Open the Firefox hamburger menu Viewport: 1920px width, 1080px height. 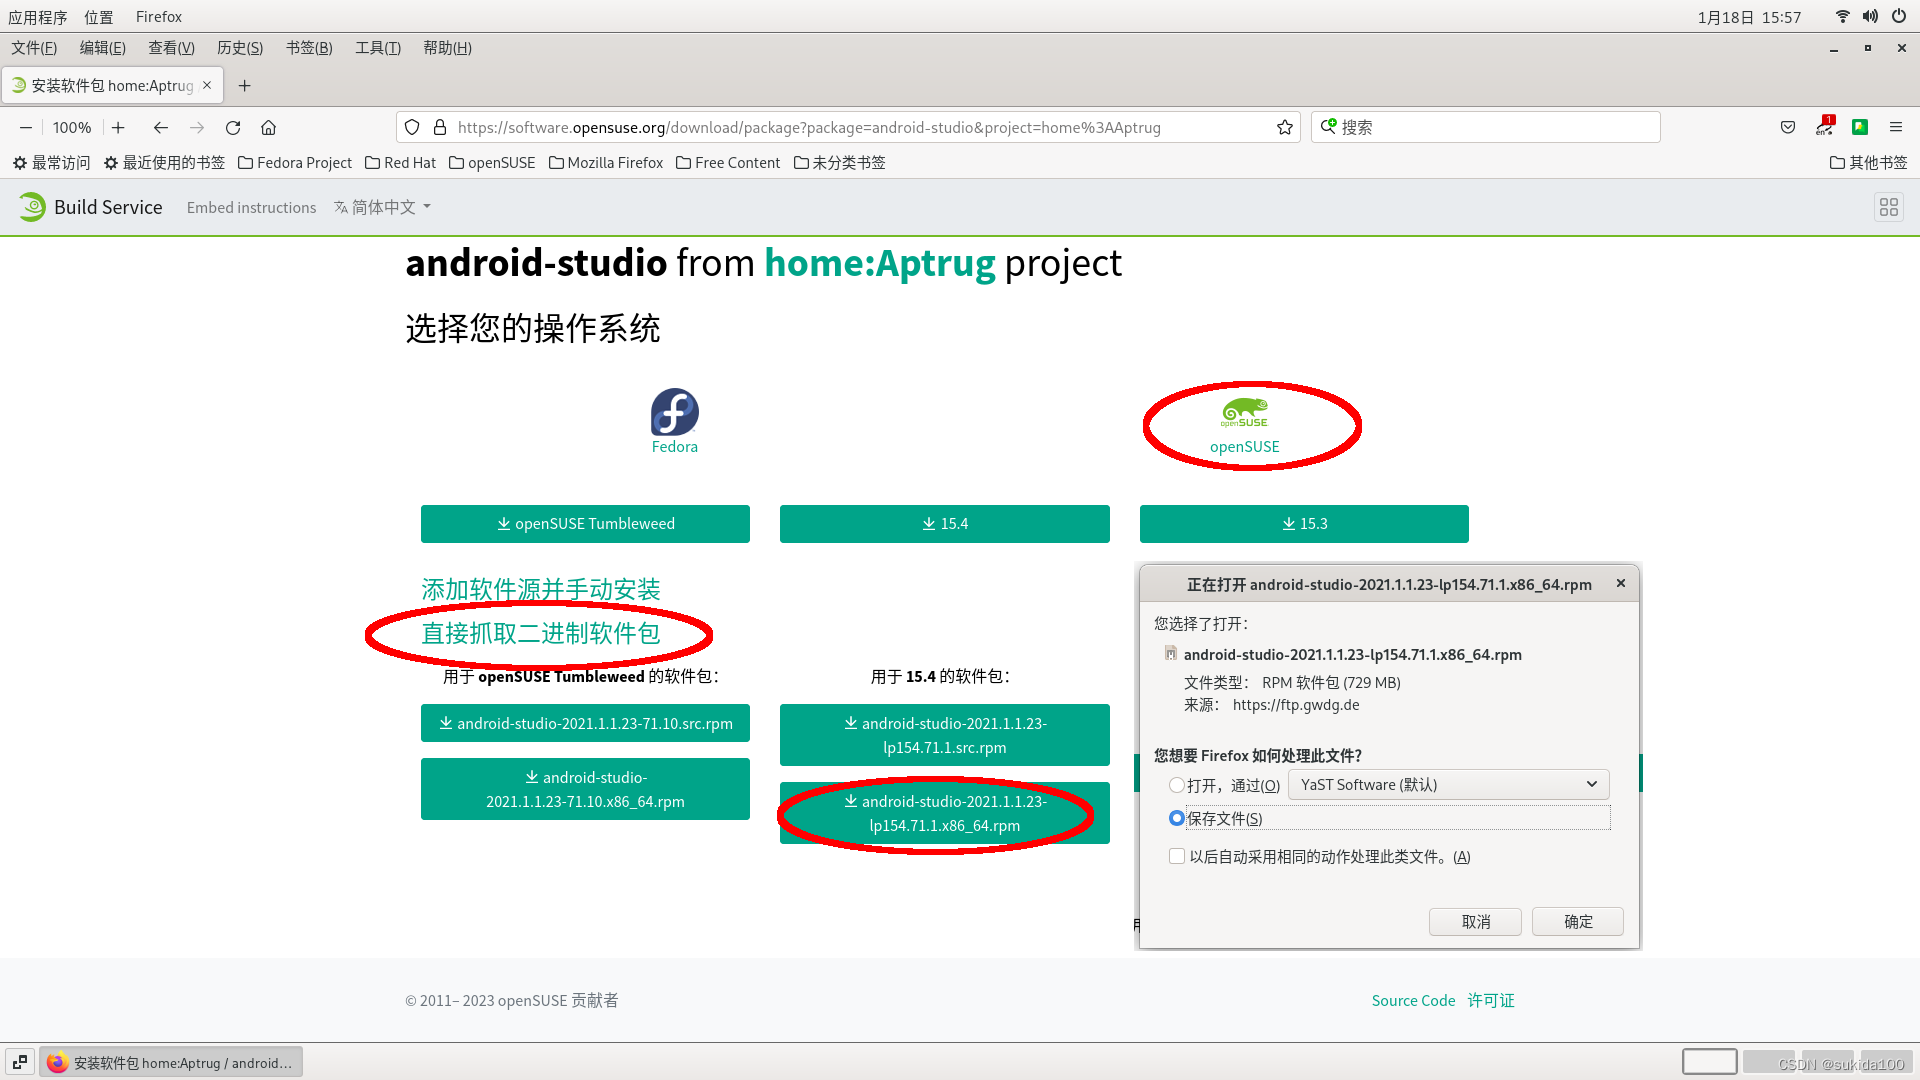tap(1896, 127)
